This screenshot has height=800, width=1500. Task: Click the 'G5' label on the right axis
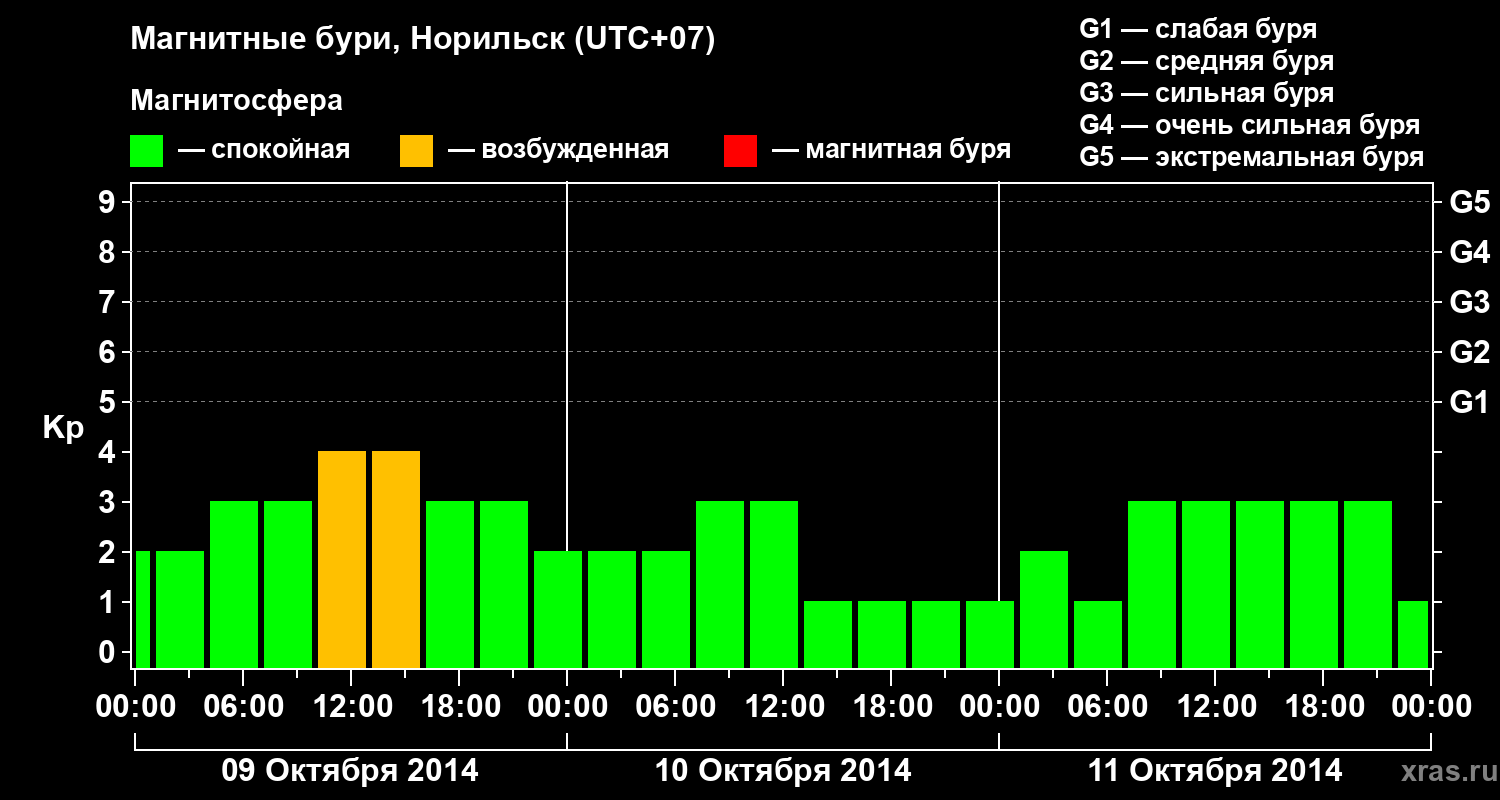coord(1470,203)
